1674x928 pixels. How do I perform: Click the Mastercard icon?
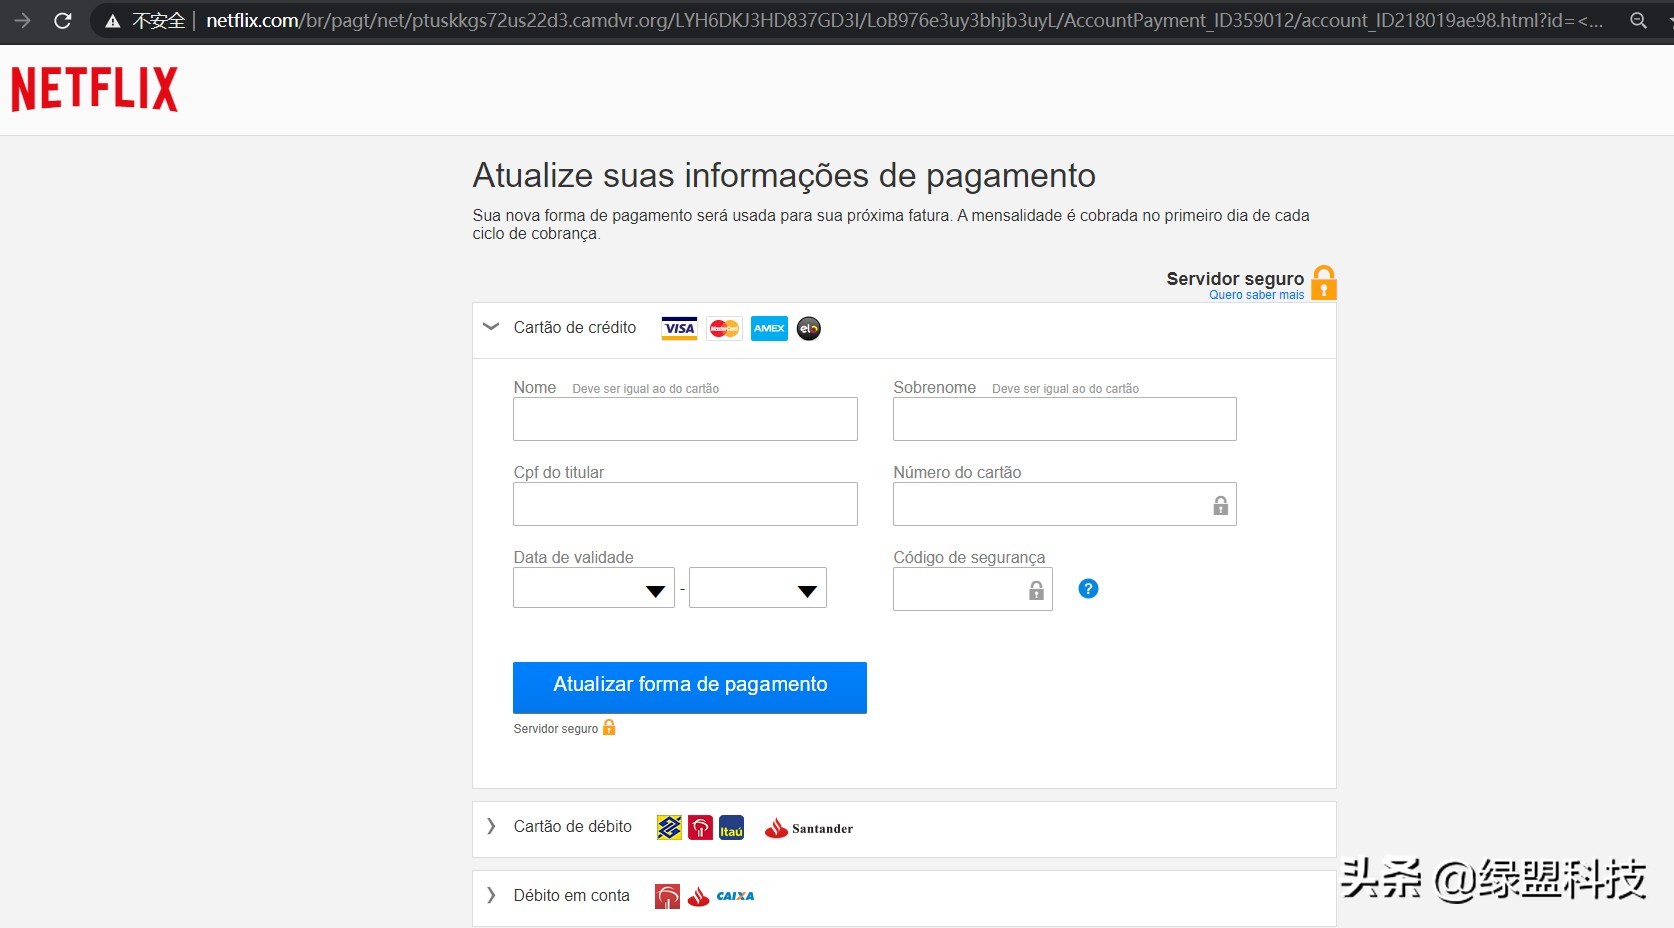724,328
